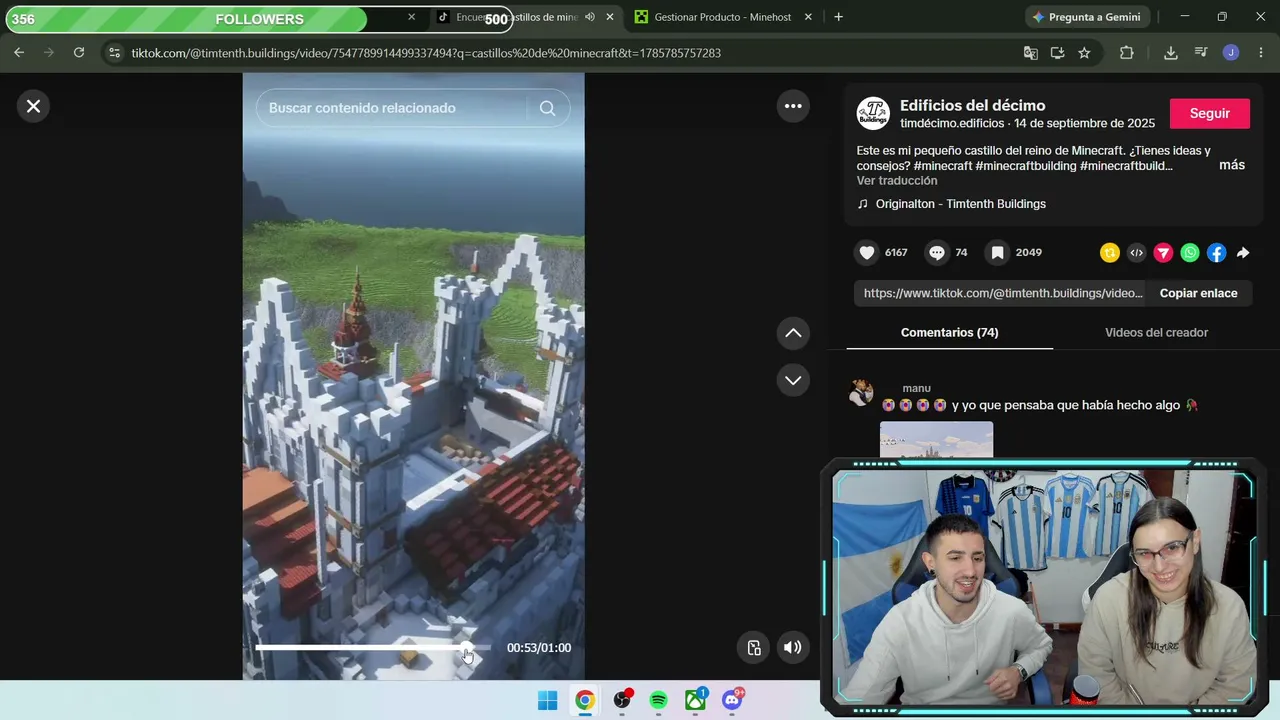Screen dimensions: 1280x720
Task: Go back with the browser back arrow
Action: (19, 53)
